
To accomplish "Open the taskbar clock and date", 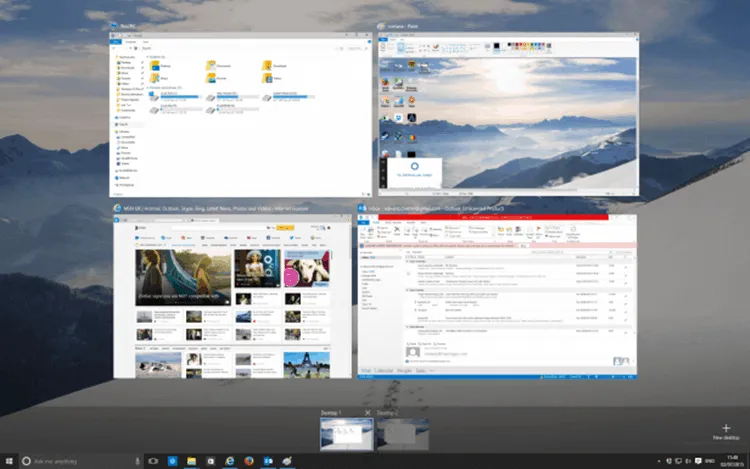I will click(x=732, y=461).
